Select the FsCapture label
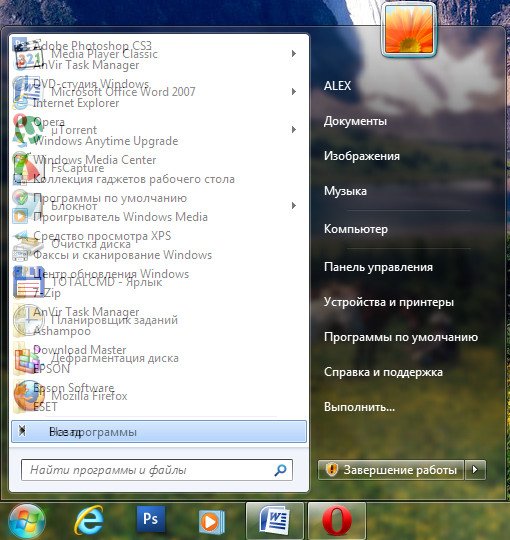 click(77, 168)
